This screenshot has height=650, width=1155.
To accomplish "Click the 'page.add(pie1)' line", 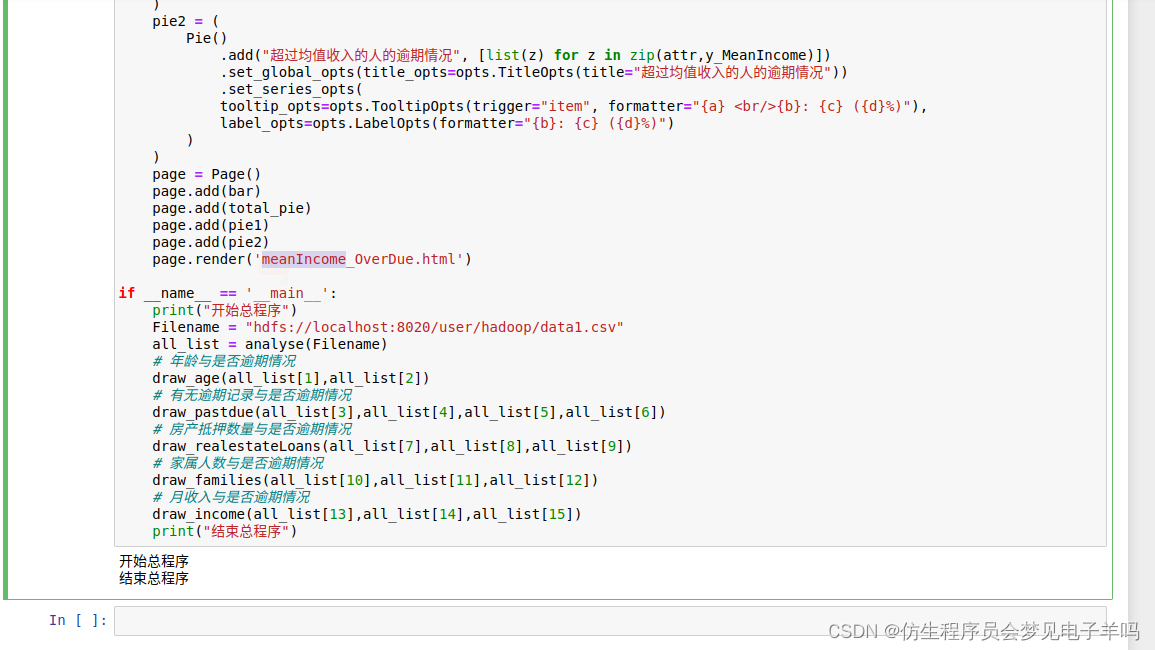I will [x=211, y=226].
